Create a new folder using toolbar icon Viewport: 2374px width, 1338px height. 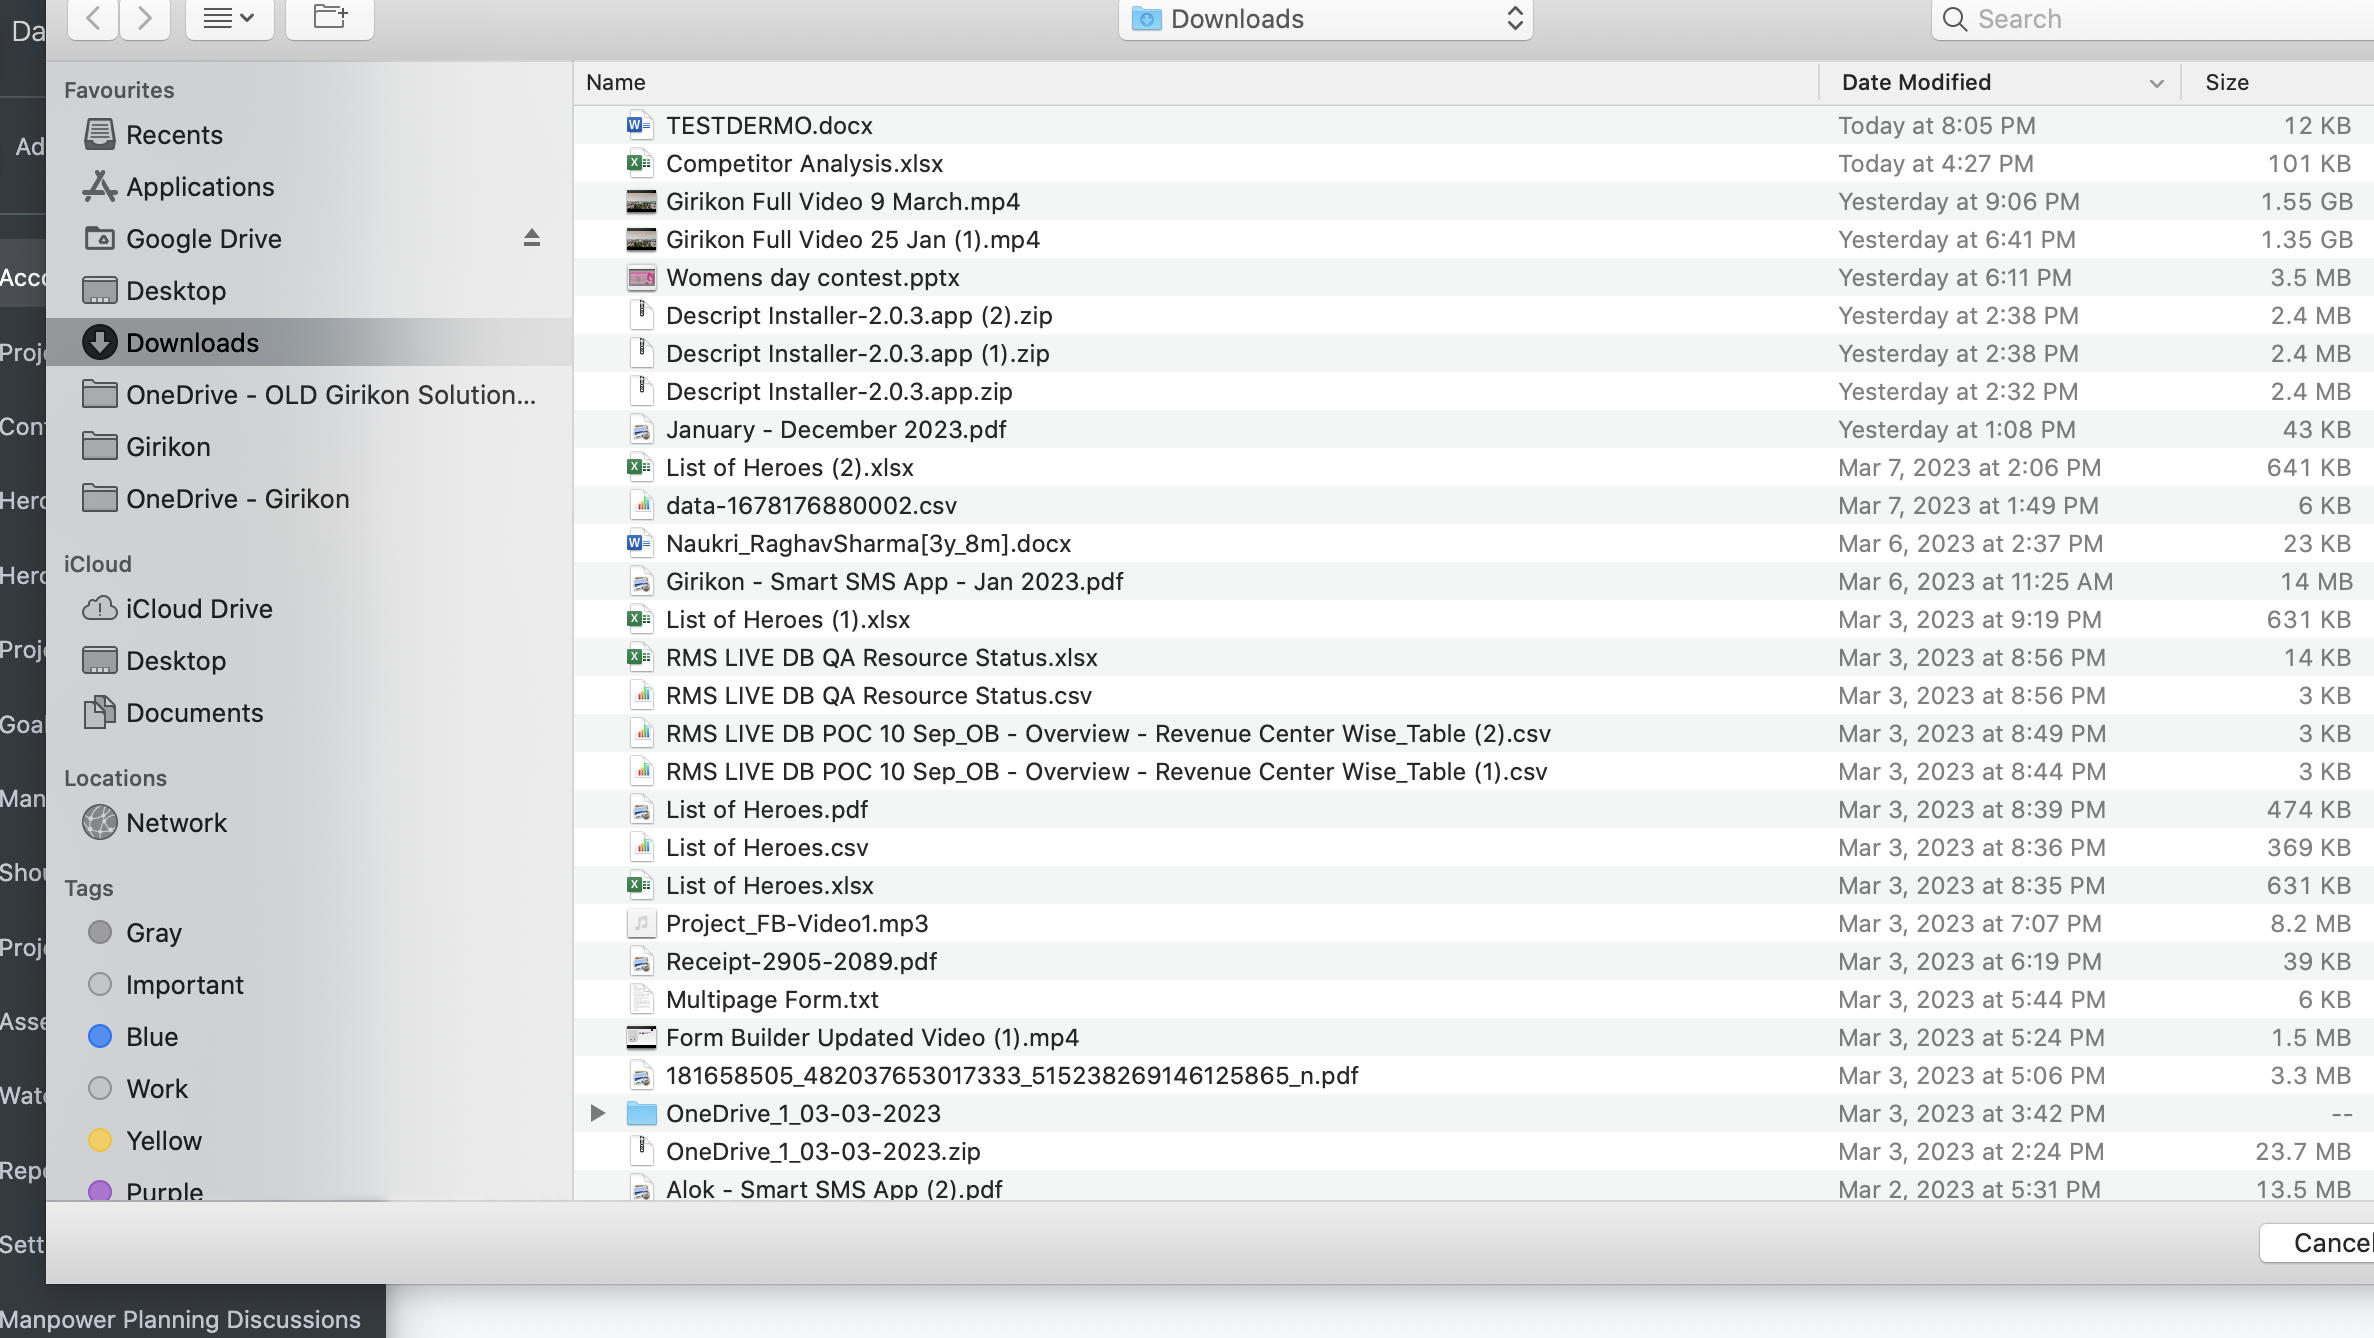[x=330, y=19]
